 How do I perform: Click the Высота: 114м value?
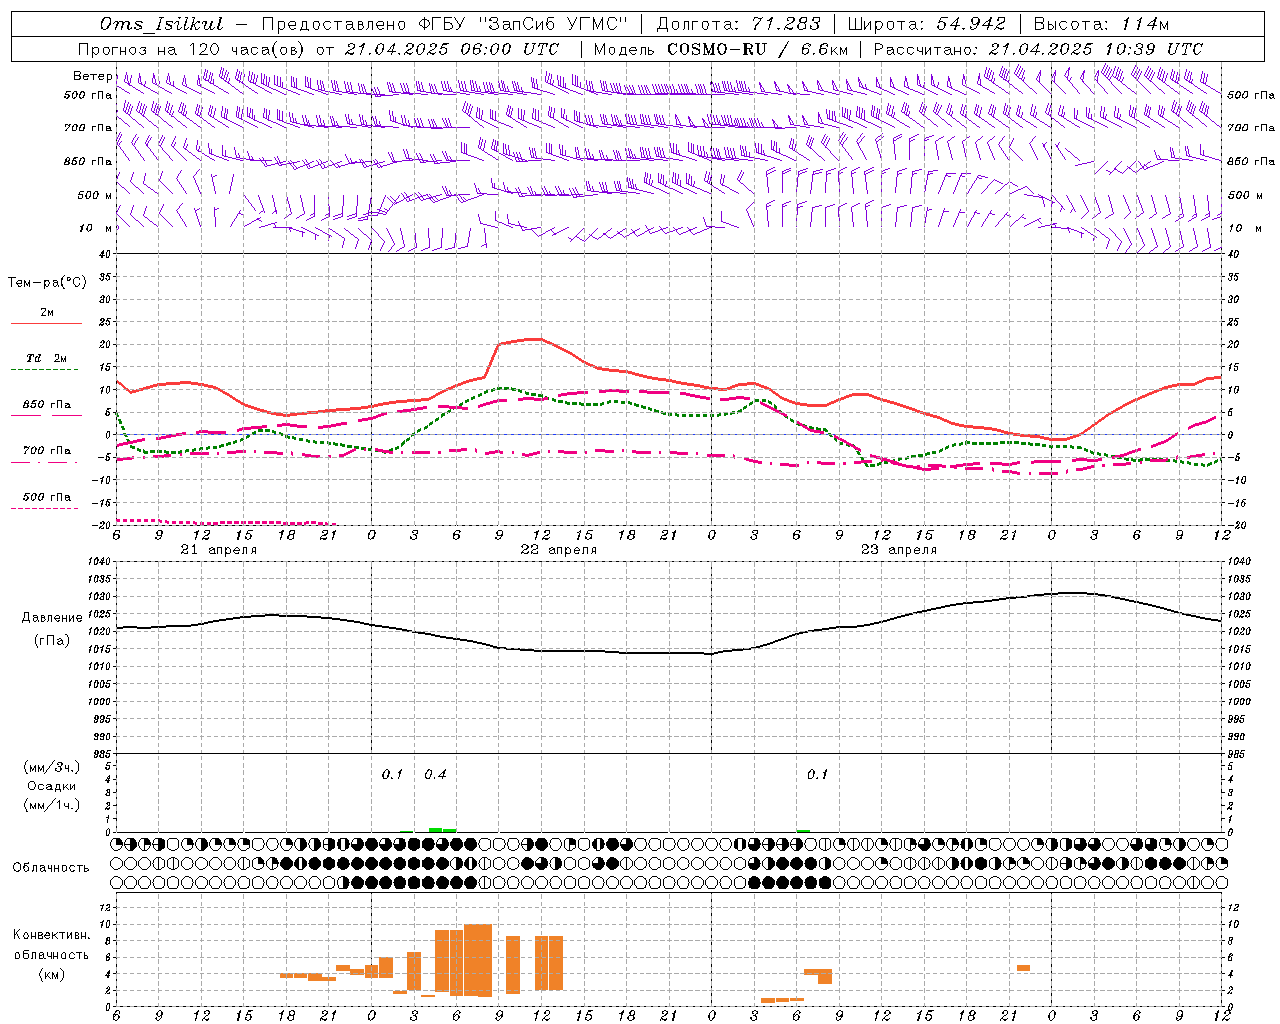[x=1101, y=24]
